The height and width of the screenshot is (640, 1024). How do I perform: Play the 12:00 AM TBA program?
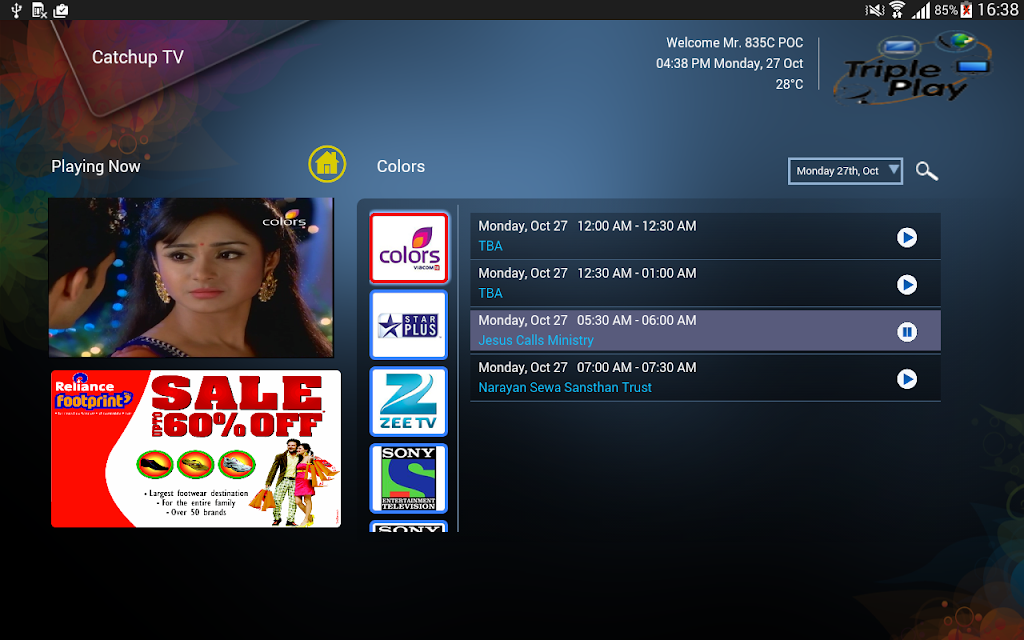906,237
